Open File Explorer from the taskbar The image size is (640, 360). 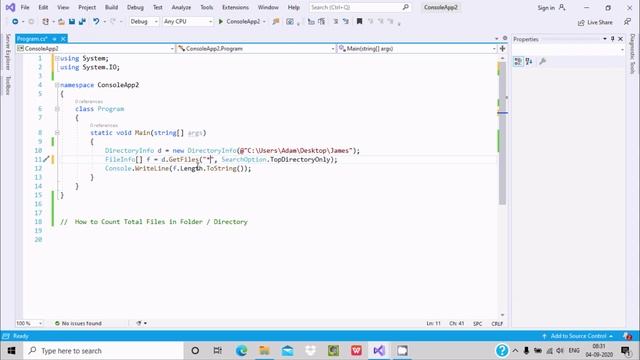coord(264,351)
